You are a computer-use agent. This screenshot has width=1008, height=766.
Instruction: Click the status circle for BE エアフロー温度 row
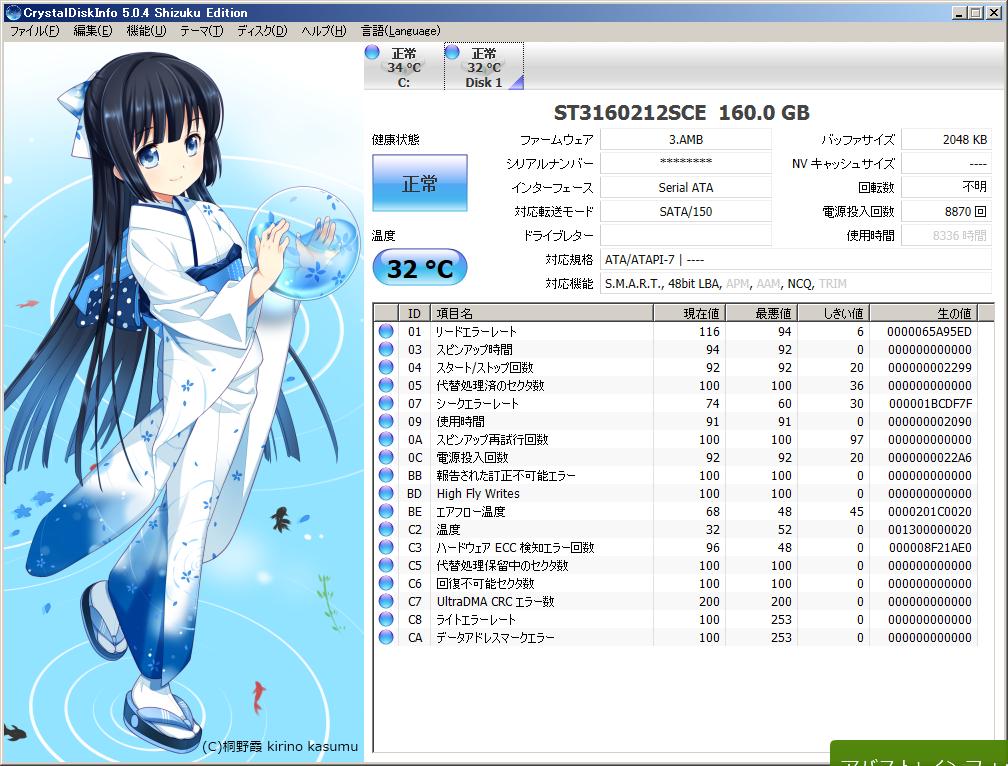click(386, 512)
